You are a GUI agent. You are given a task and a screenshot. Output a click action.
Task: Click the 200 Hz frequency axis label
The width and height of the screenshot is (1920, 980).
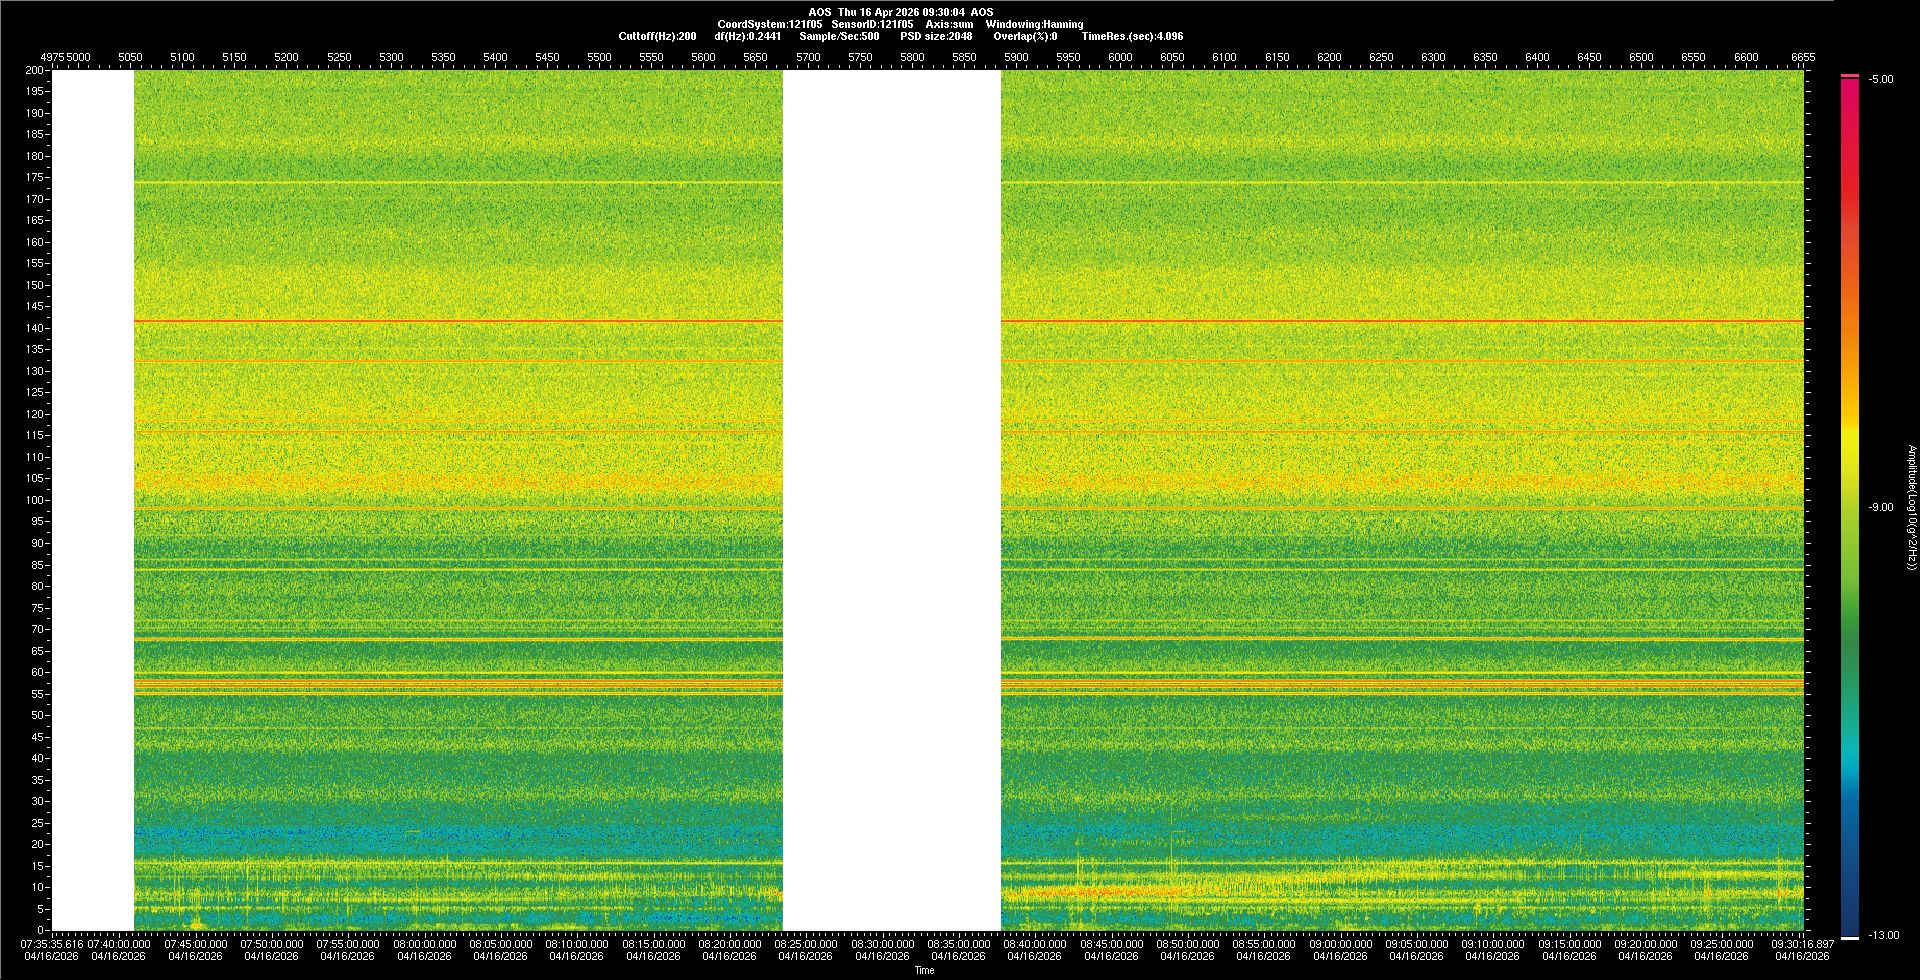[35, 70]
